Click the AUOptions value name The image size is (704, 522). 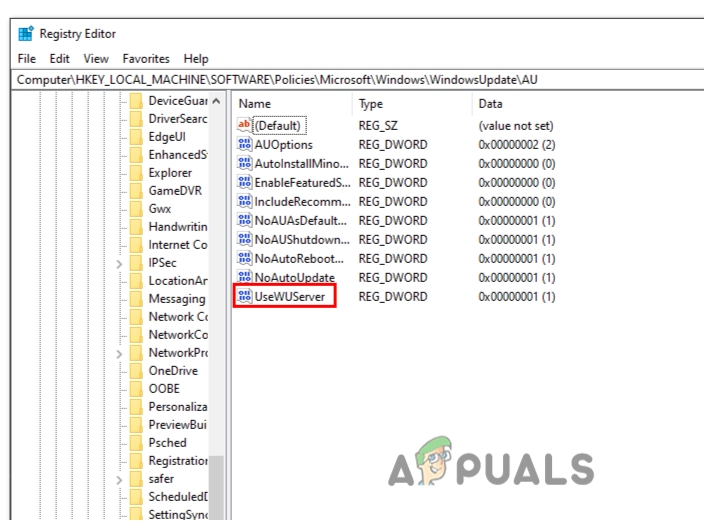(284, 145)
